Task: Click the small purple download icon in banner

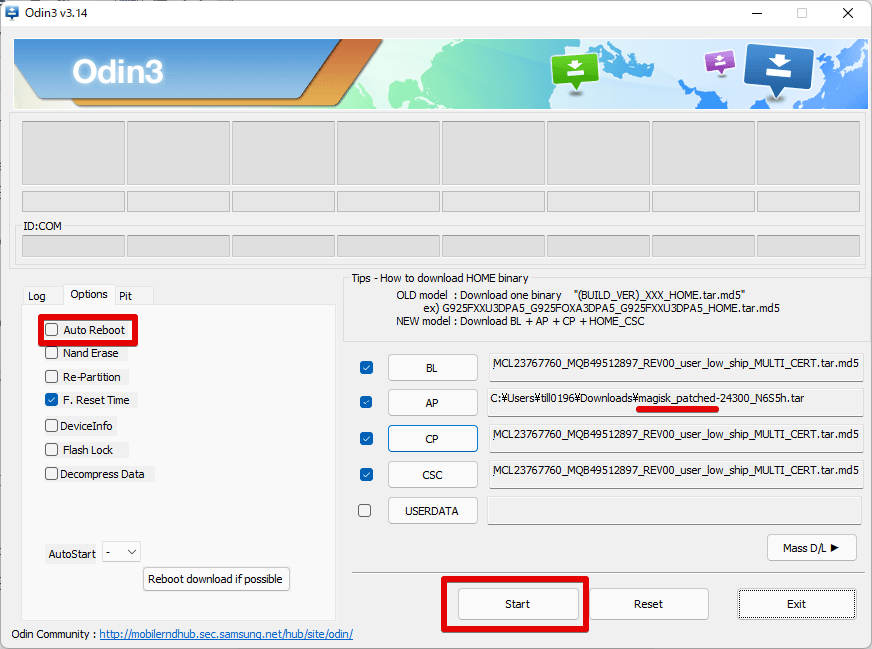Action: pos(719,63)
